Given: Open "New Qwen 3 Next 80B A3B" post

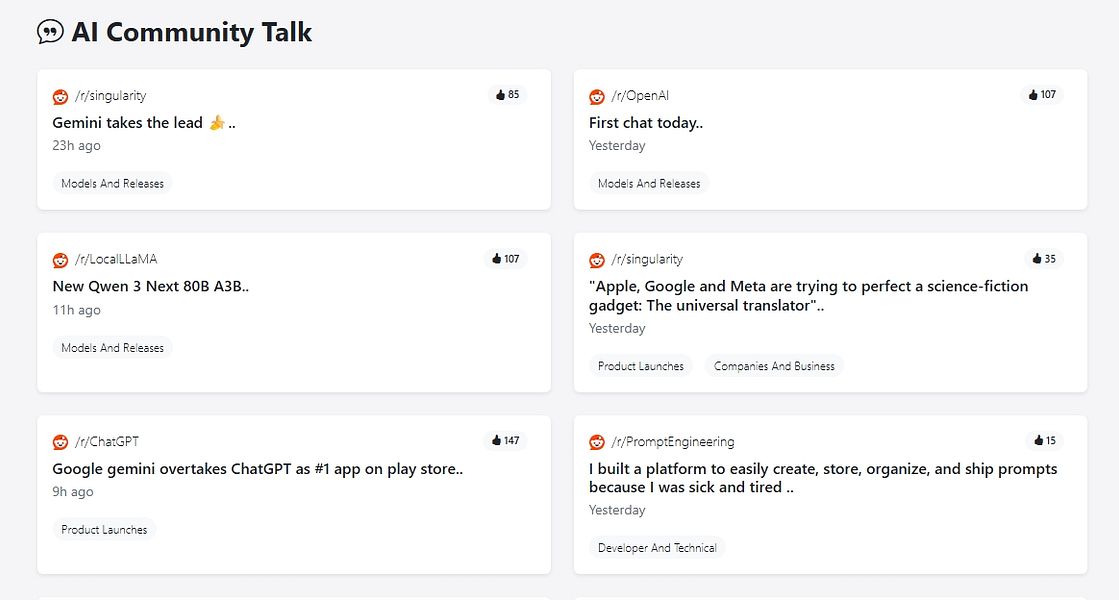Looking at the screenshot, I should [150, 286].
